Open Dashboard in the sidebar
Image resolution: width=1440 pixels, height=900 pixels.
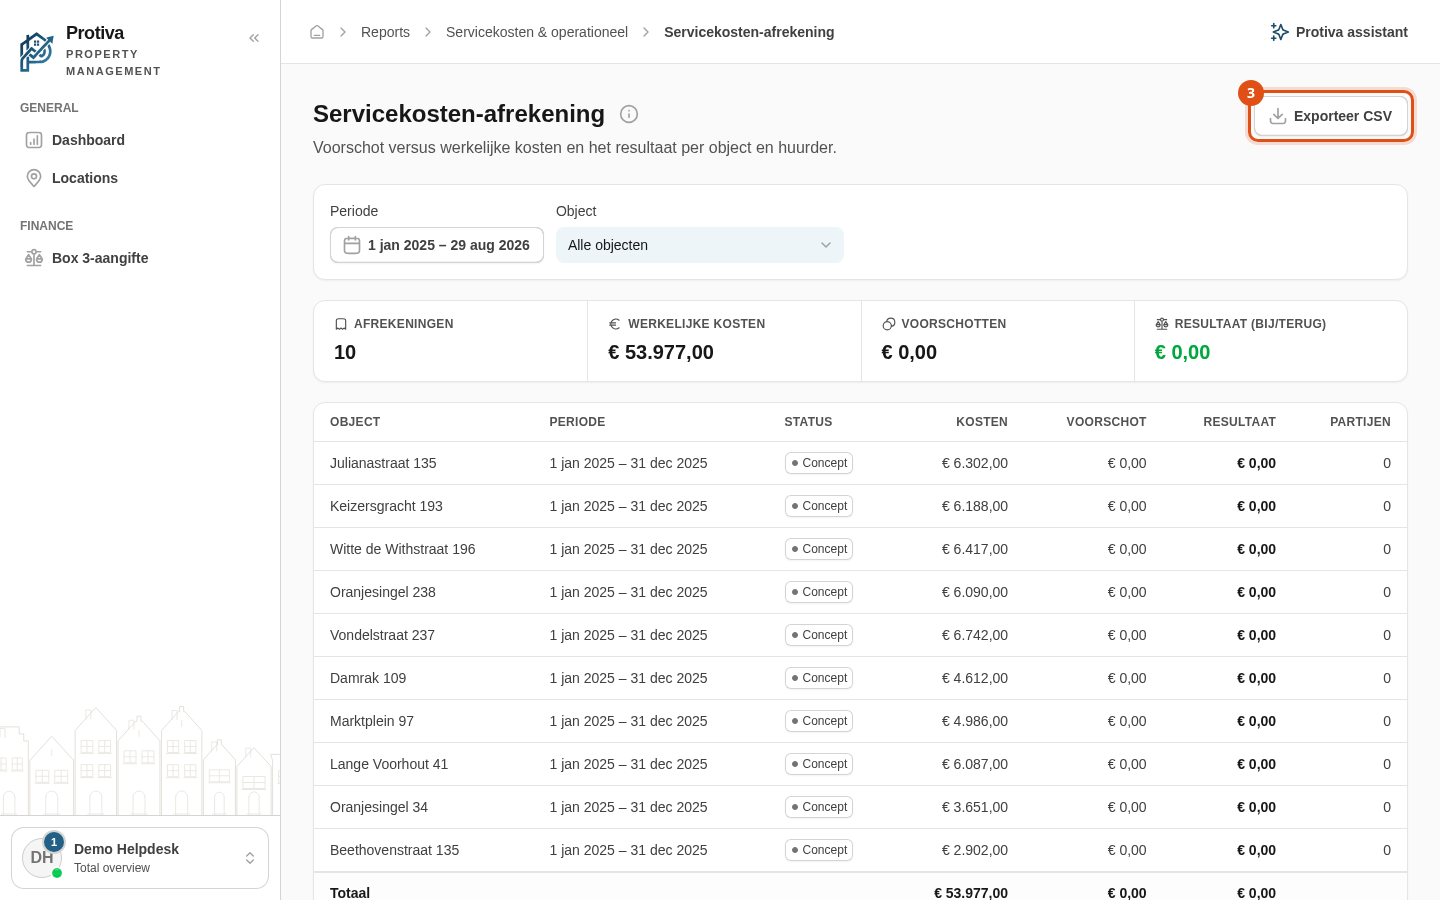pos(140,140)
